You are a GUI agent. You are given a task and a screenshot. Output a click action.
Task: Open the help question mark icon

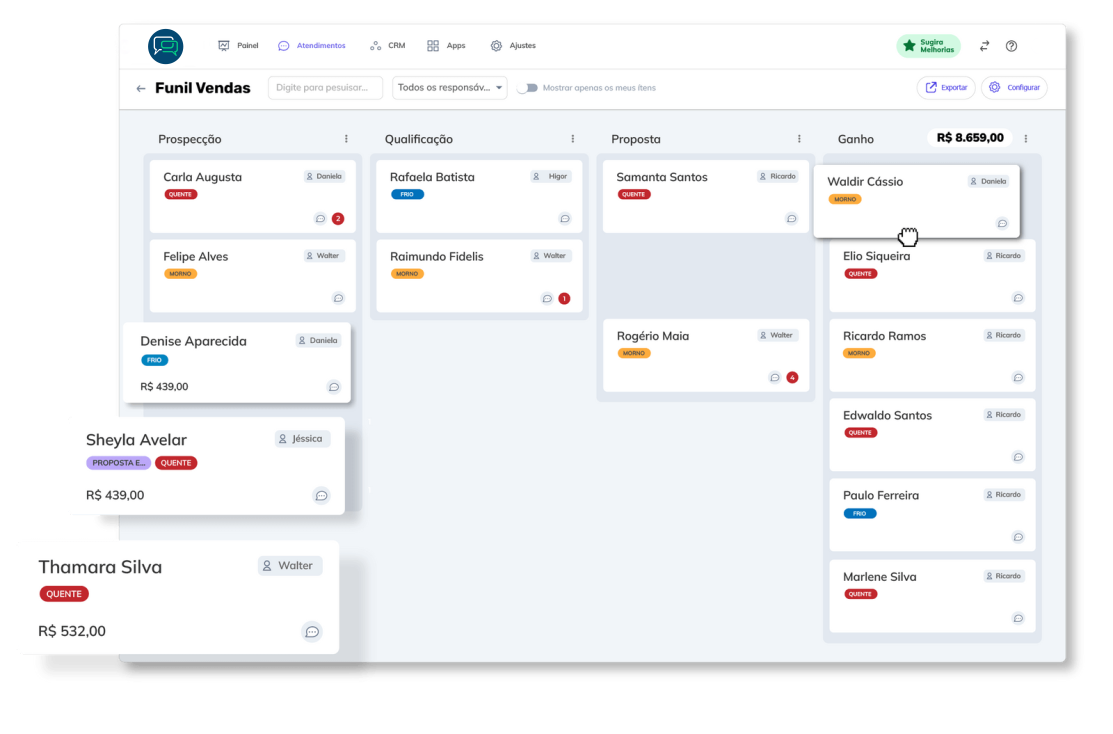click(1011, 46)
